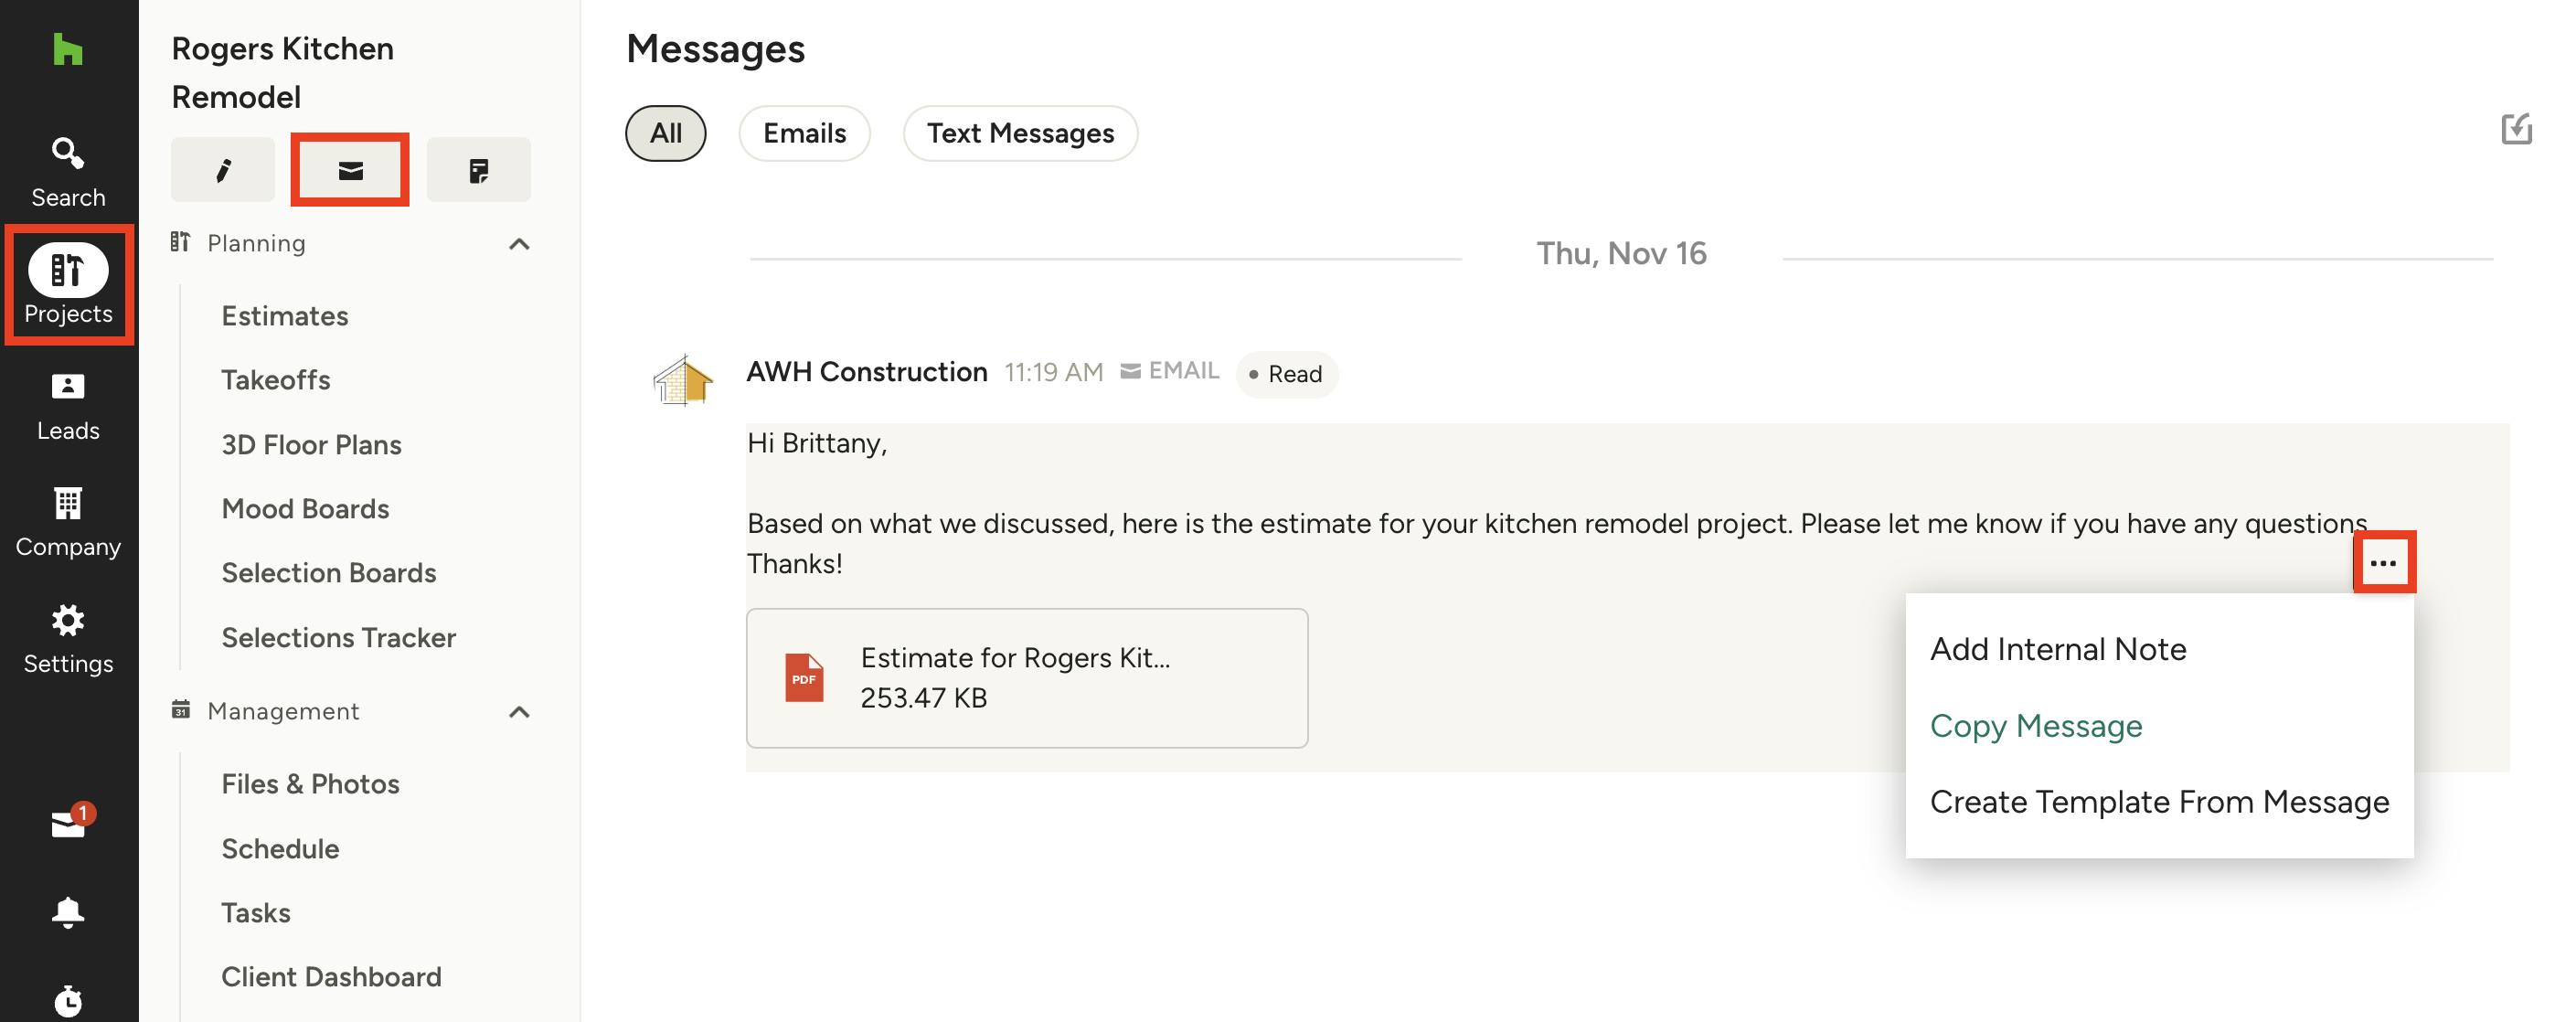Choose Copy Message from the menu
The width and height of the screenshot is (2576, 1022).
coord(2036,726)
